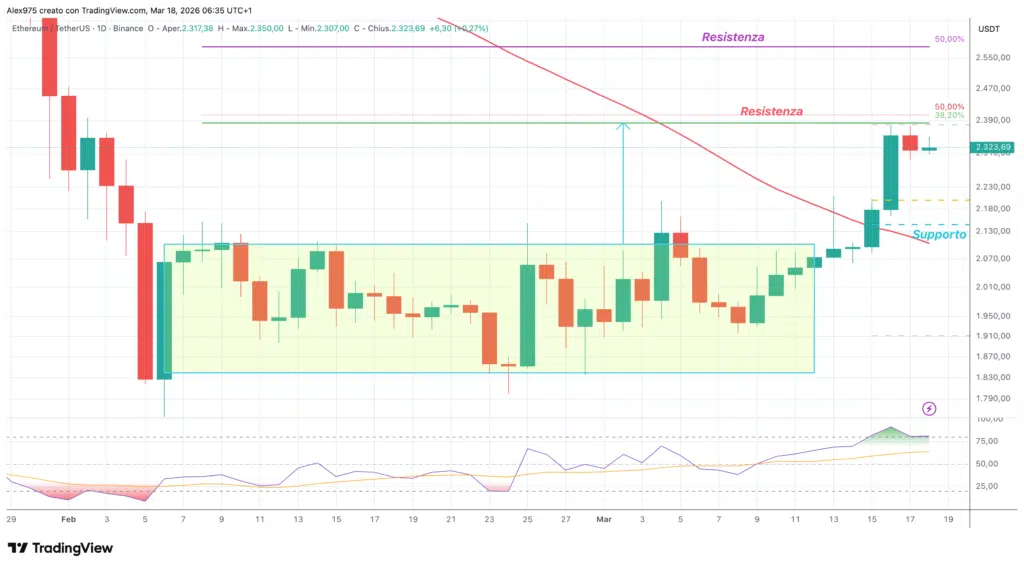Click the green upward arrow's arrowhead
This screenshot has height=568, width=1024.
[623, 126]
